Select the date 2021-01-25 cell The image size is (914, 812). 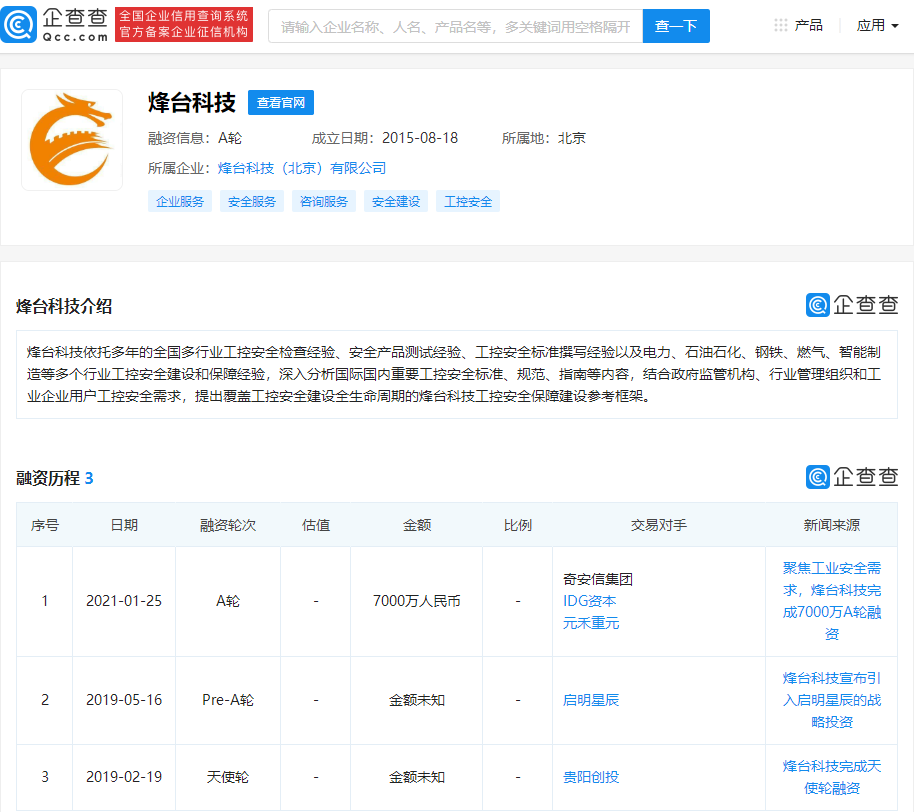point(124,601)
